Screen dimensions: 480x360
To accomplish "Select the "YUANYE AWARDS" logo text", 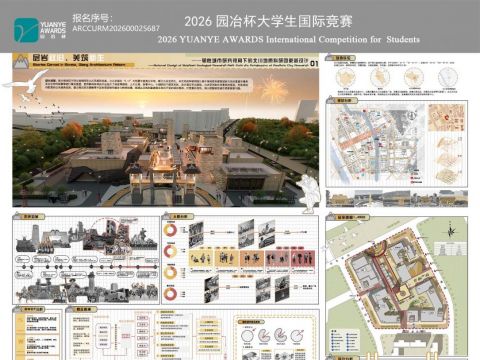I will tap(53, 28).
